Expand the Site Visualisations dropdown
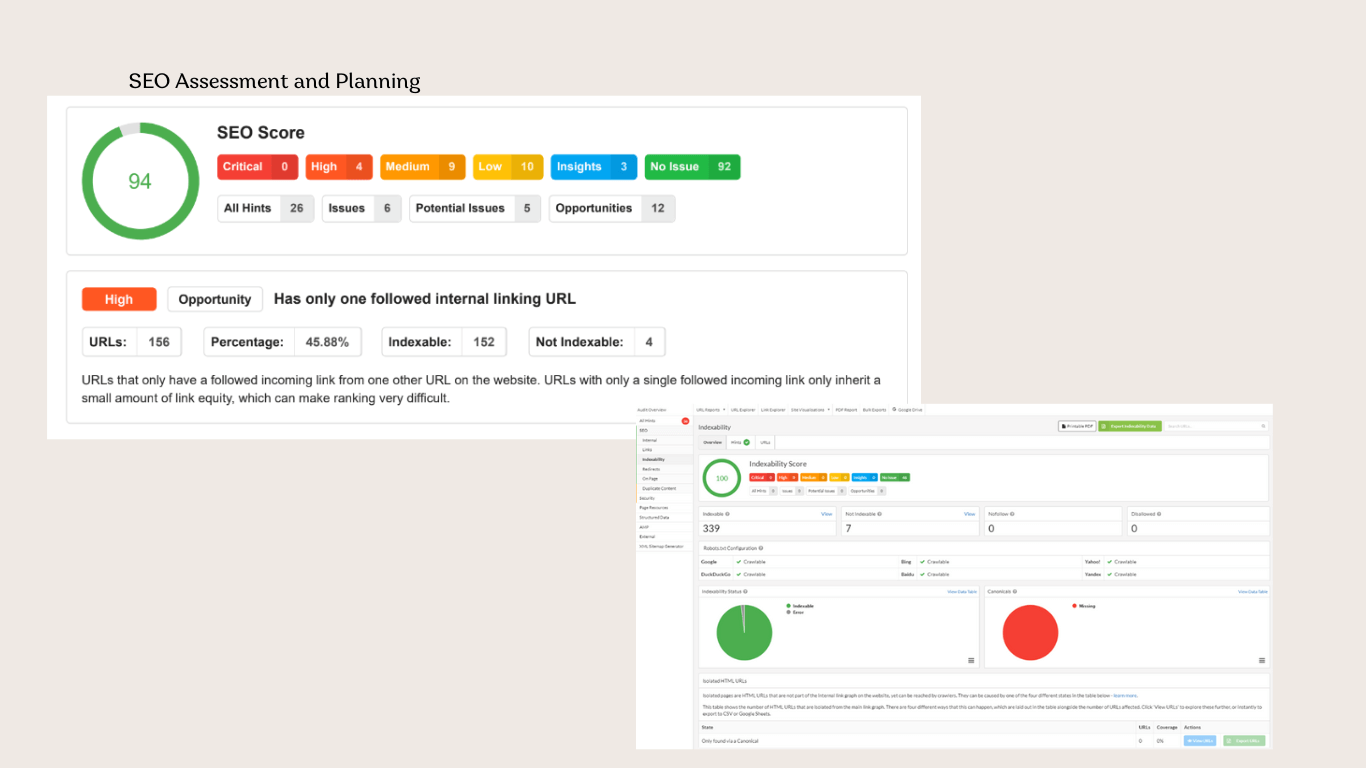The image size is (1366, 768). click(810, 410)
